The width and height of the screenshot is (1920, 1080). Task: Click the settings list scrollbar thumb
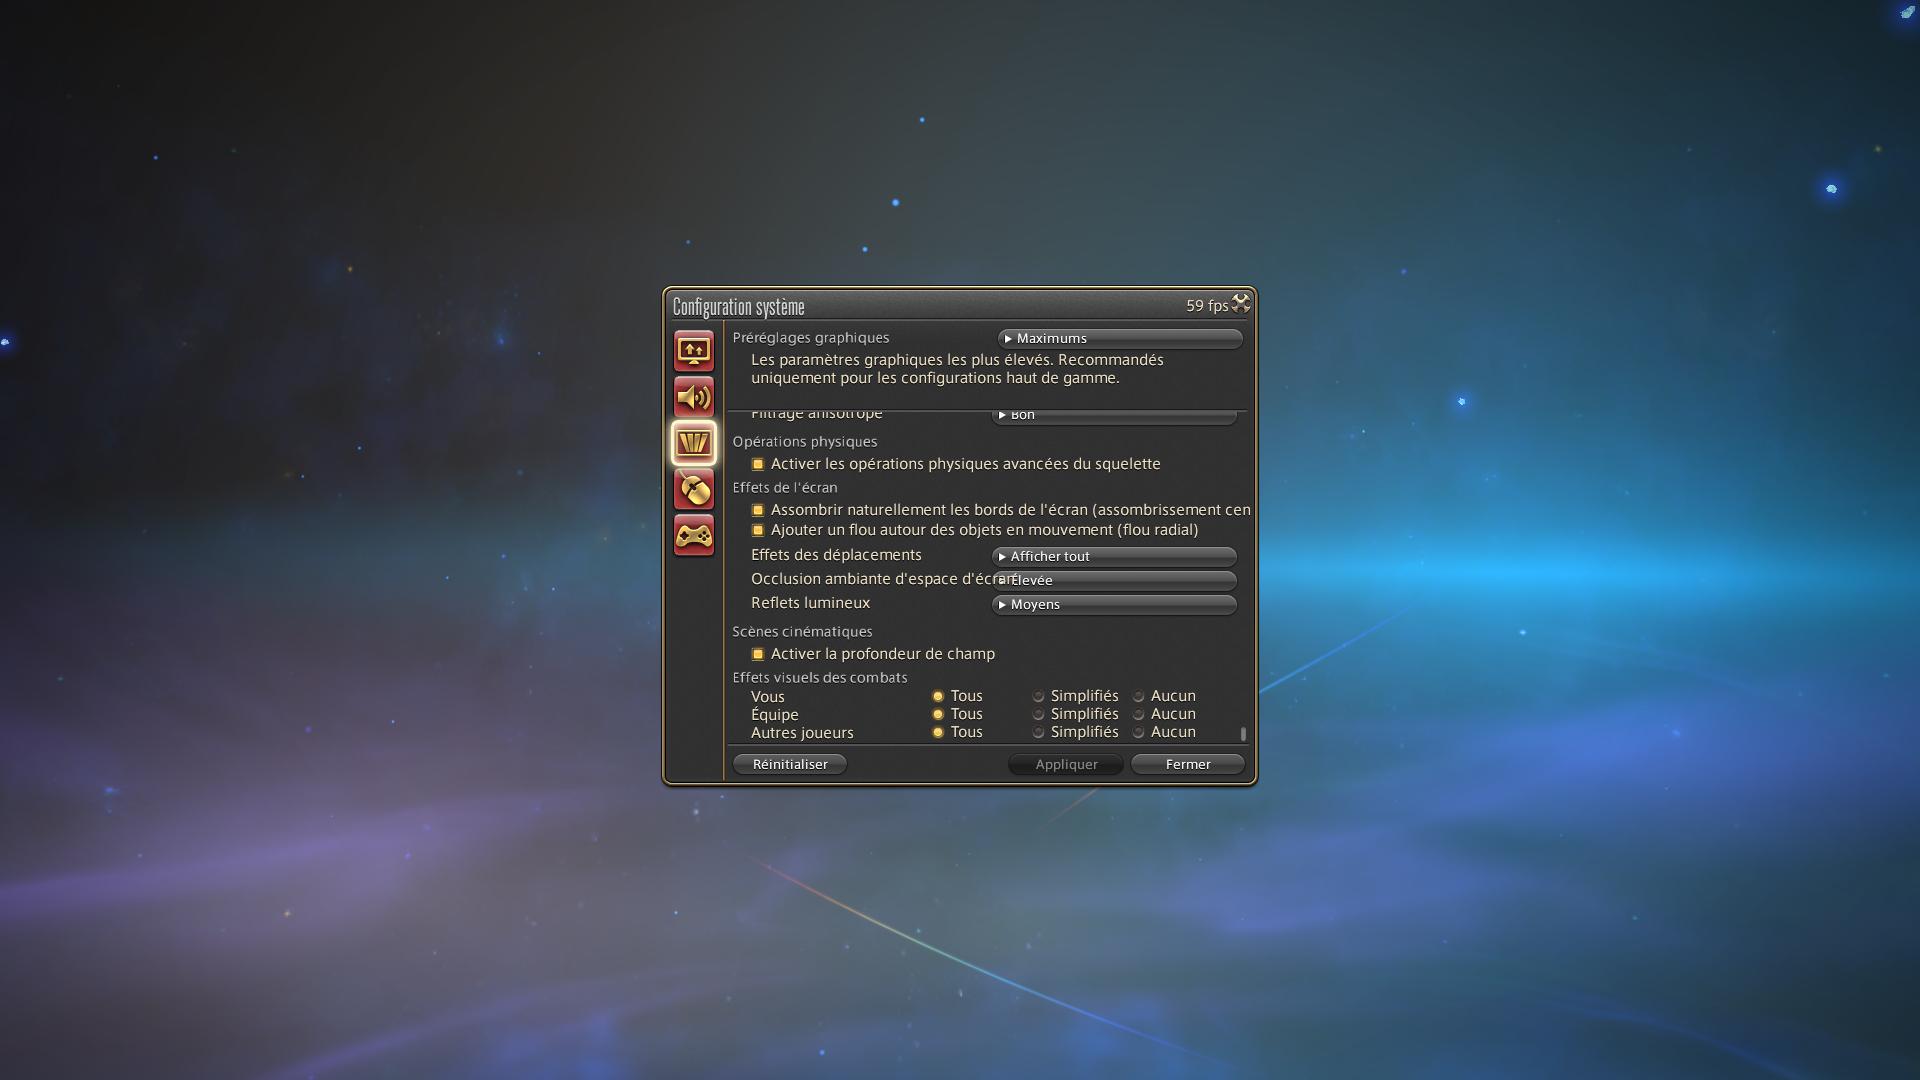coord(1243,734)
